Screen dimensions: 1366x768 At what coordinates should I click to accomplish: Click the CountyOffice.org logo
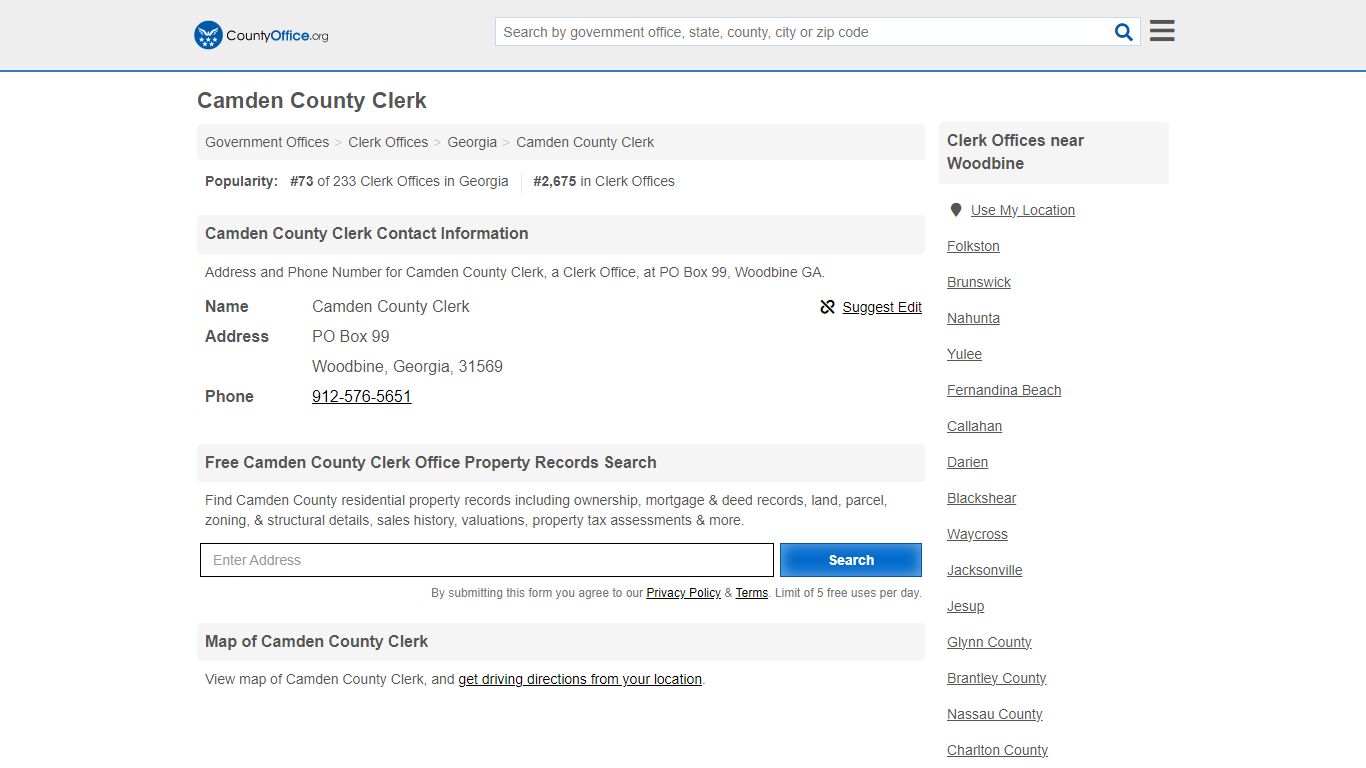(261, 35)
